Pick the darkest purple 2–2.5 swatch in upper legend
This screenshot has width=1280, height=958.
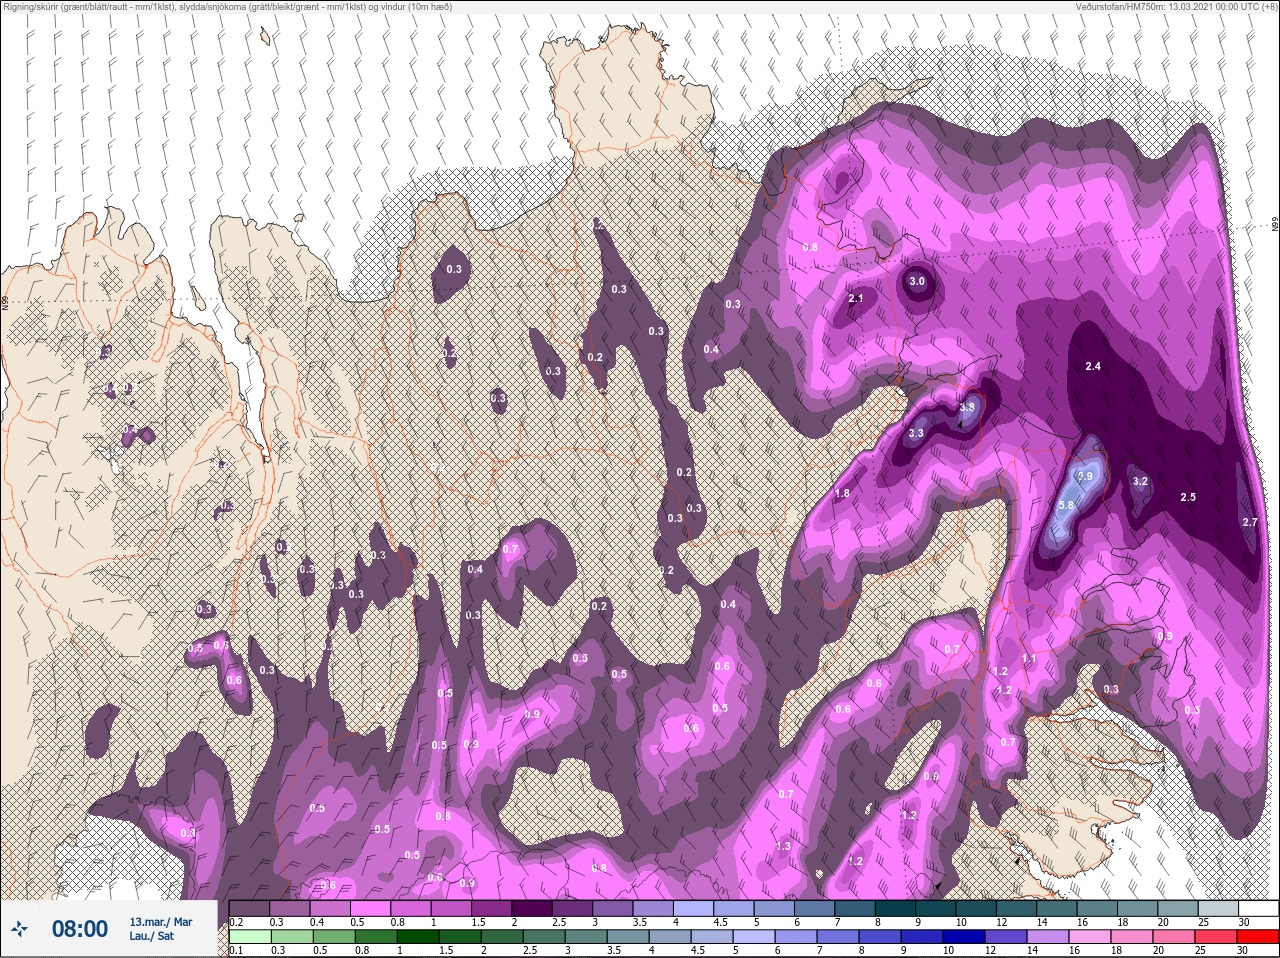click(532, 908)
